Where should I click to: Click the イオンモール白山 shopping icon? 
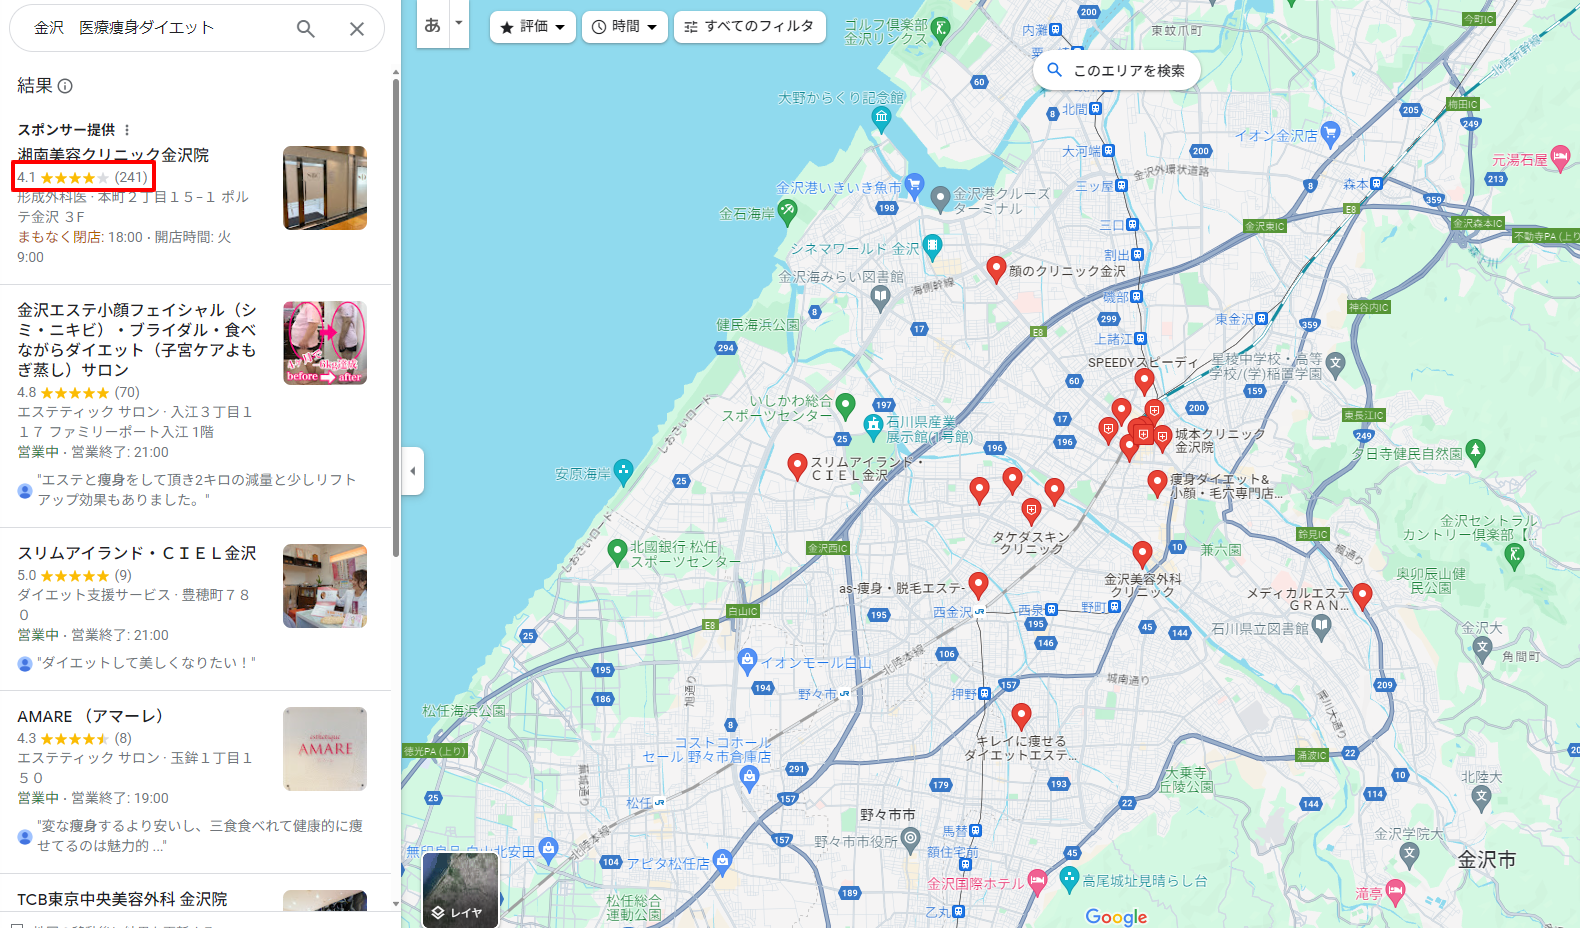pyautogui.click(x=747, y=659)
